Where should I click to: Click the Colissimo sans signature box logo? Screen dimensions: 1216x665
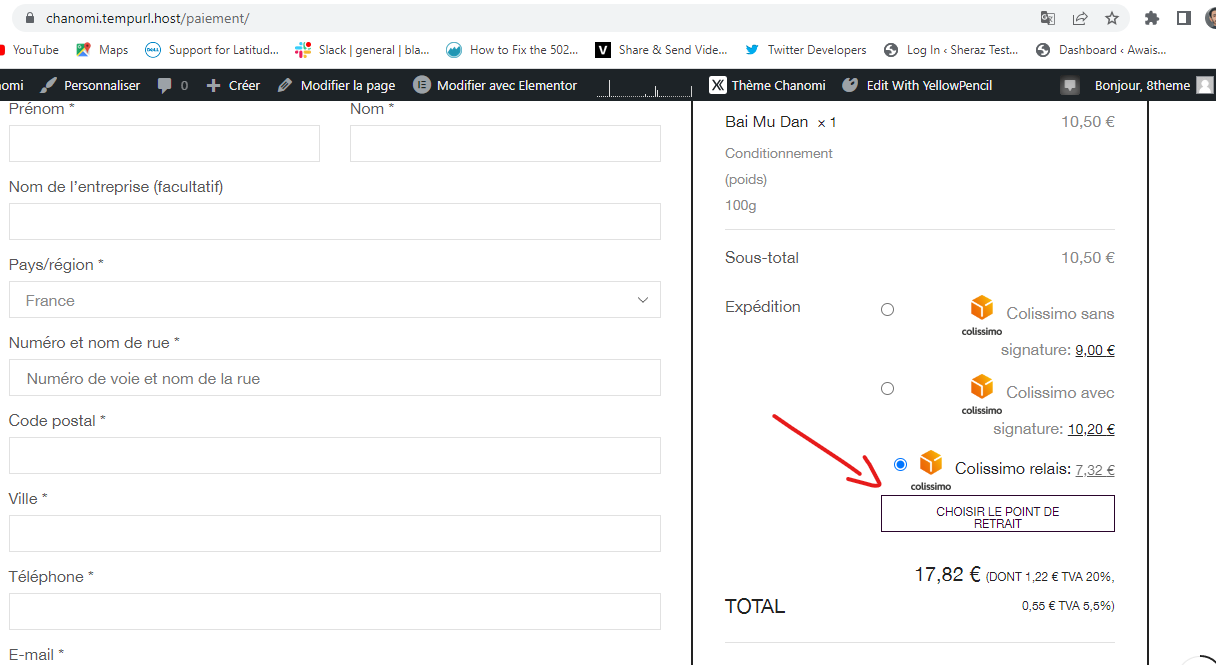click(x=982, y=315)
